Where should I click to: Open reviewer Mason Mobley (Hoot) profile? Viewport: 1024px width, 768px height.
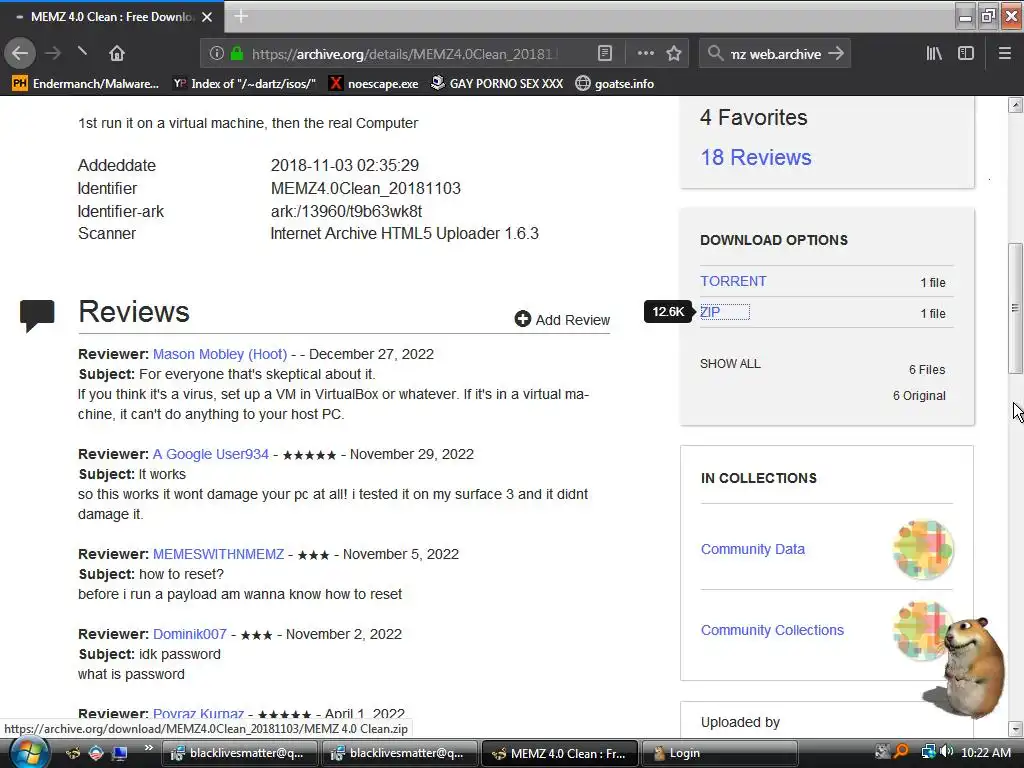pos(220,354)
